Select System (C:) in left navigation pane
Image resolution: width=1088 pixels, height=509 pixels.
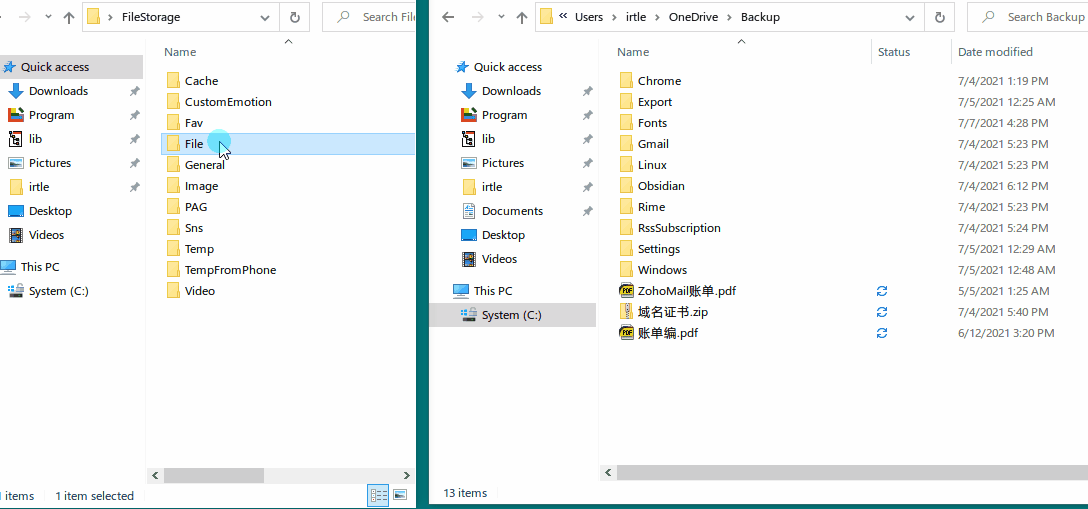(58, 291)
